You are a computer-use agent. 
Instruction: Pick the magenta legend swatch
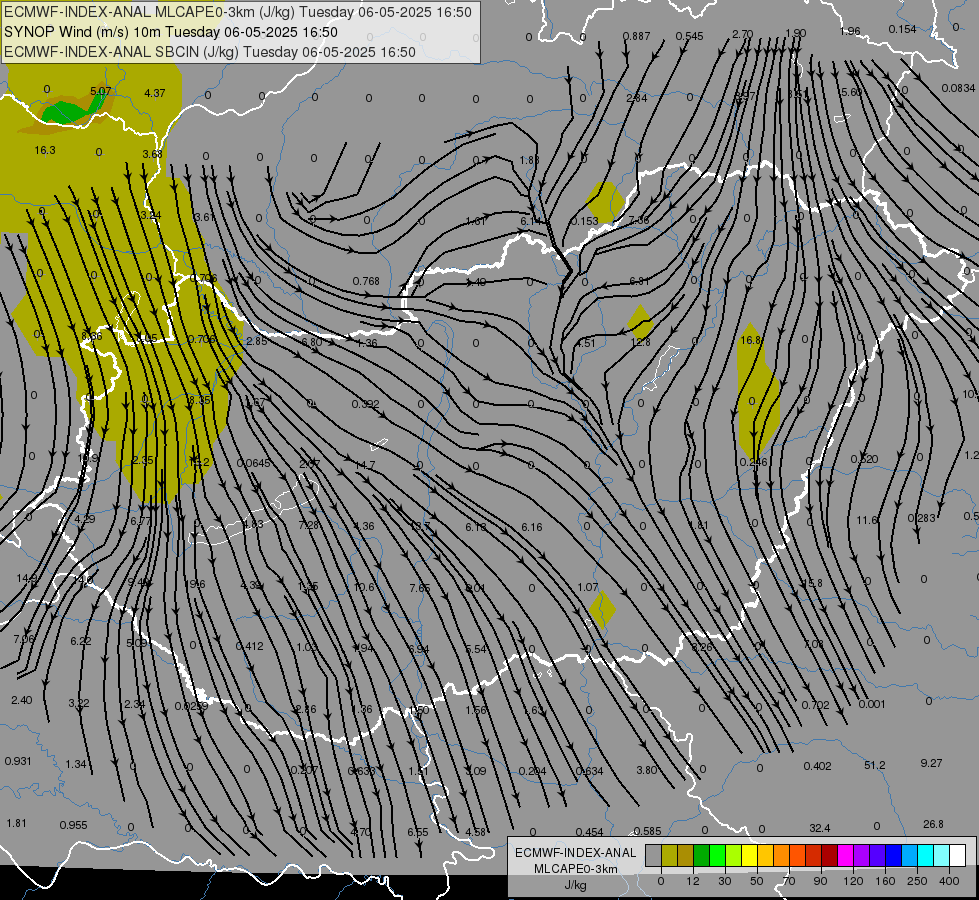[845, 856]
